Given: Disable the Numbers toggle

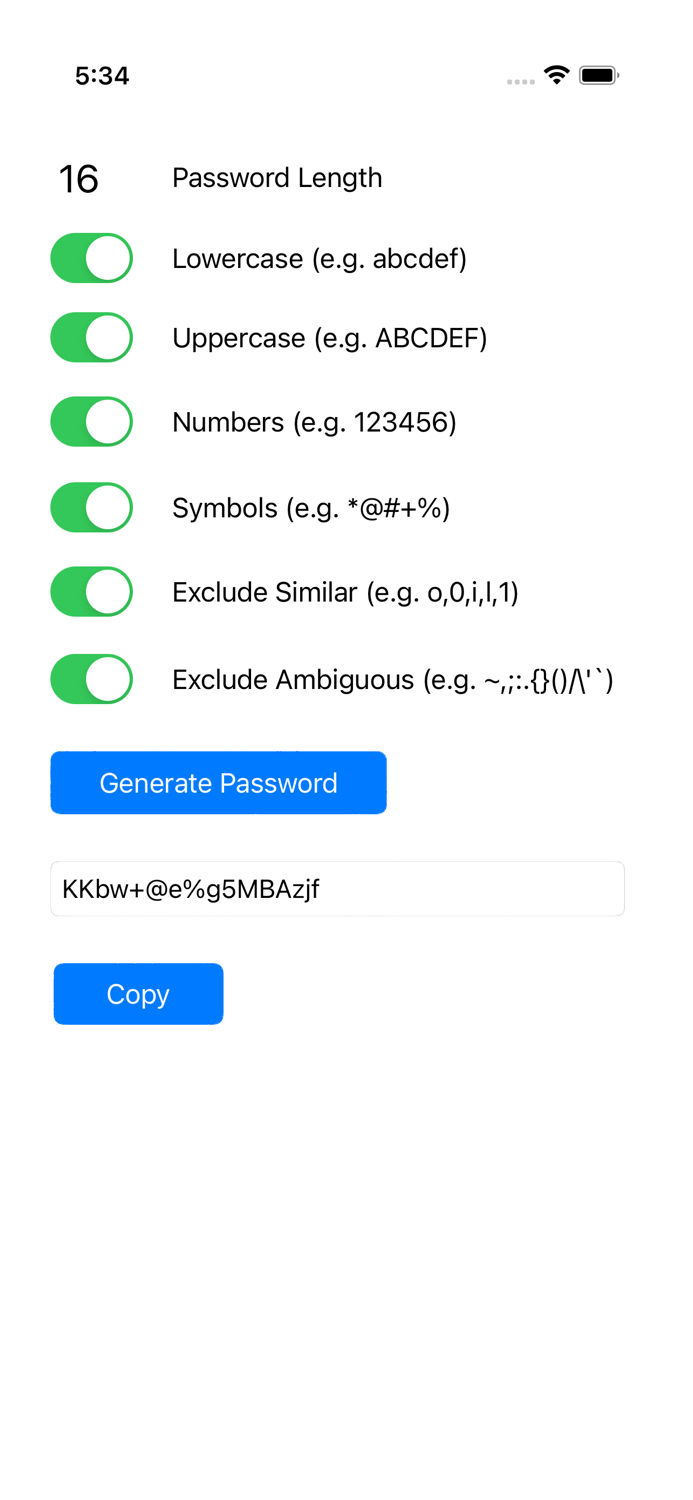Looking at the screenshot, I should (x=91, y=421).
